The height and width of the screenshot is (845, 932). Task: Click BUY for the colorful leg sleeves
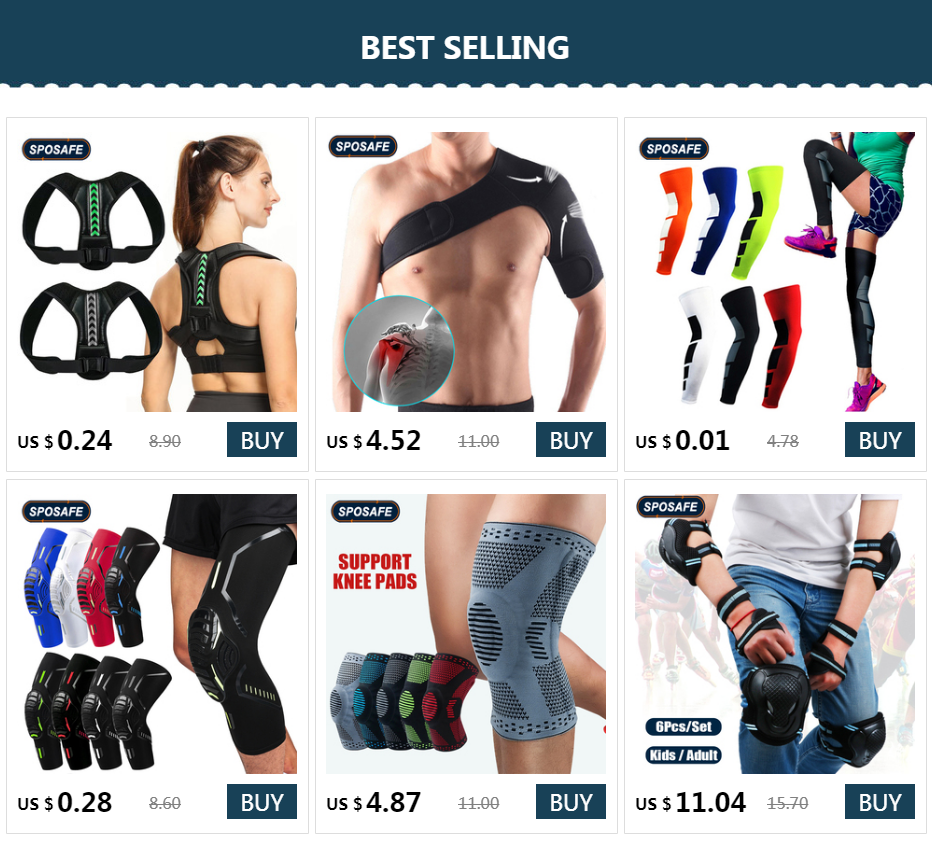[880, 440]
